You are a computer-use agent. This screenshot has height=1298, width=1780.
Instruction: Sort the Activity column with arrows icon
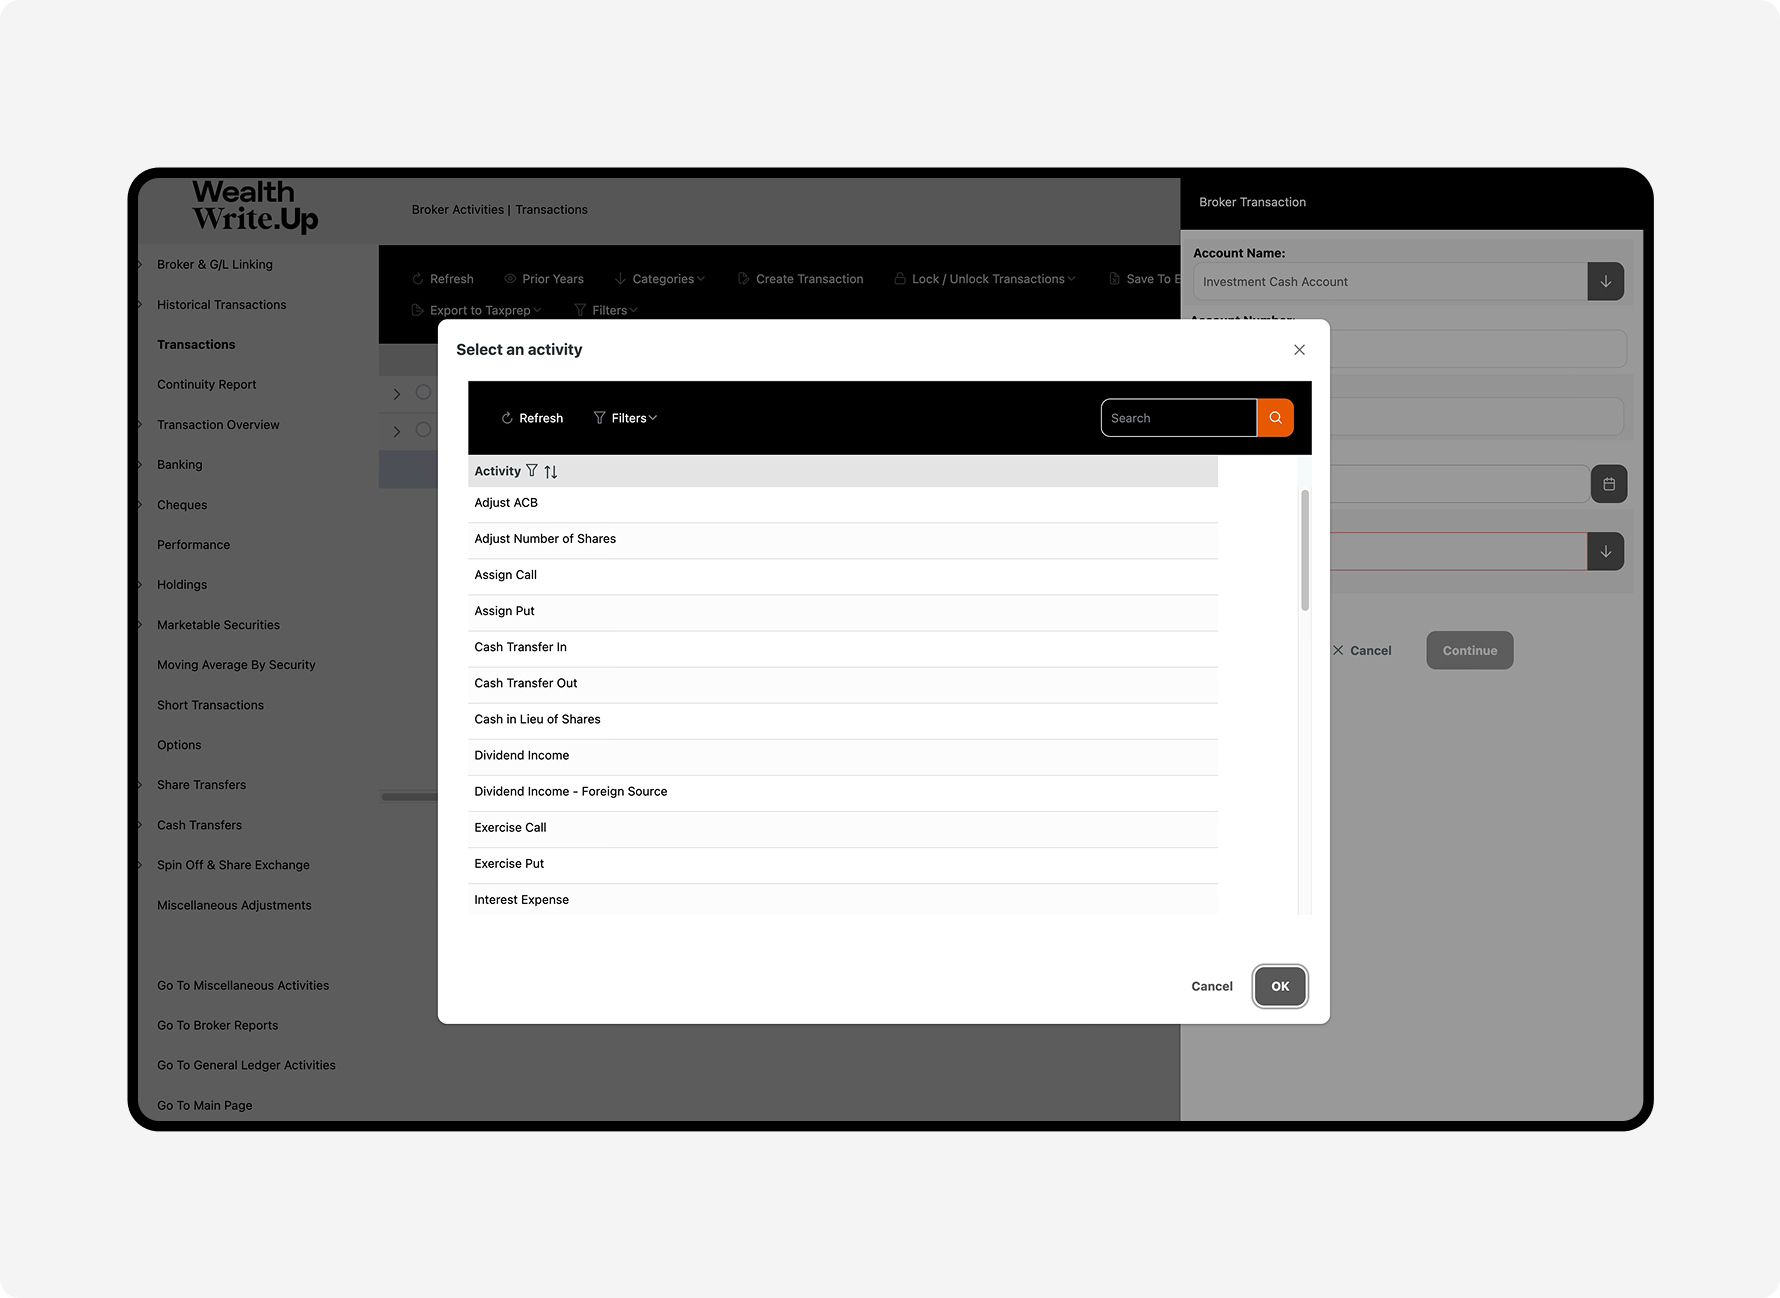551,471
